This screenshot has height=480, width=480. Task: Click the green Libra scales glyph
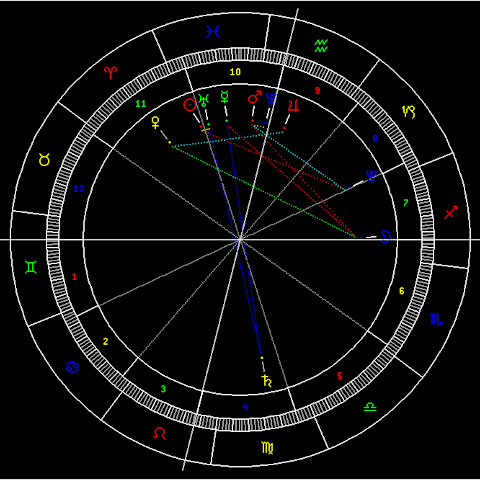tap(370, 406)
